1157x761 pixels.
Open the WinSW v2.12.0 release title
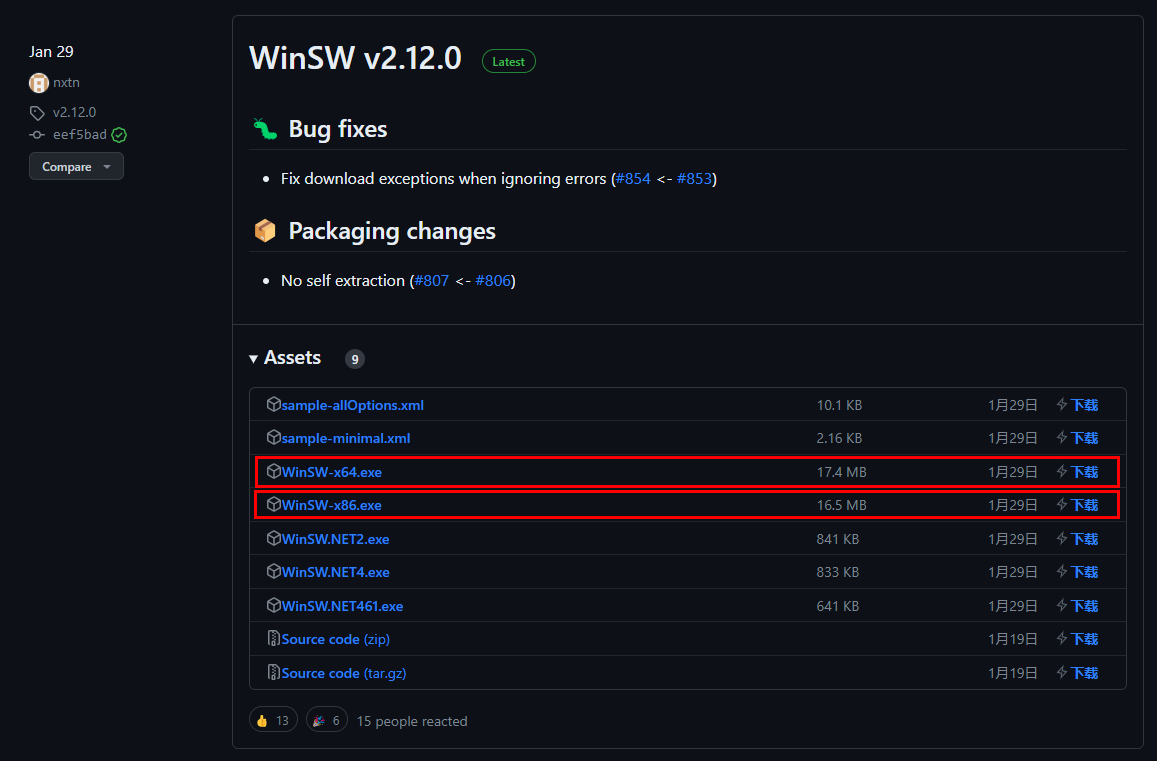pos(355,58)
